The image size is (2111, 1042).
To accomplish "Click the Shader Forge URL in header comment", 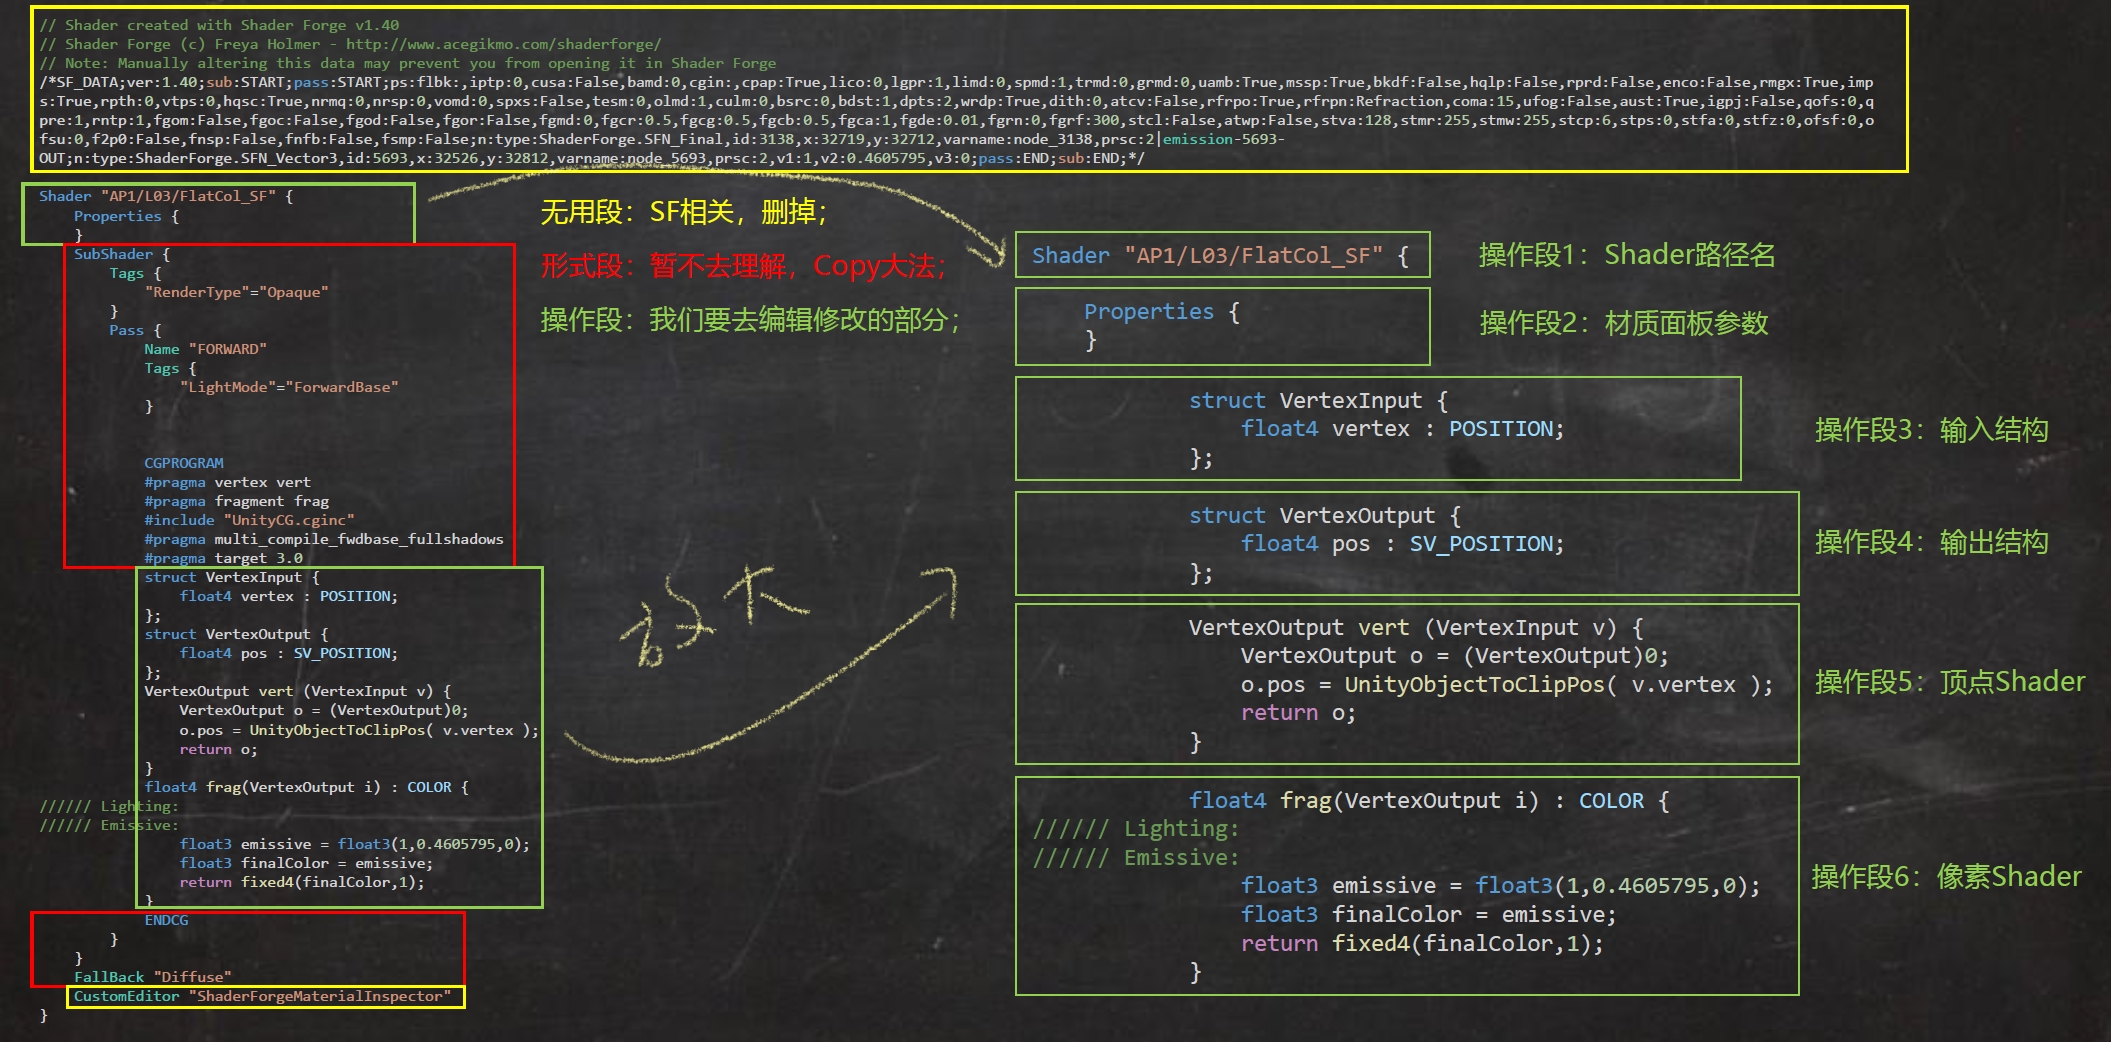I will click(503, 44).
